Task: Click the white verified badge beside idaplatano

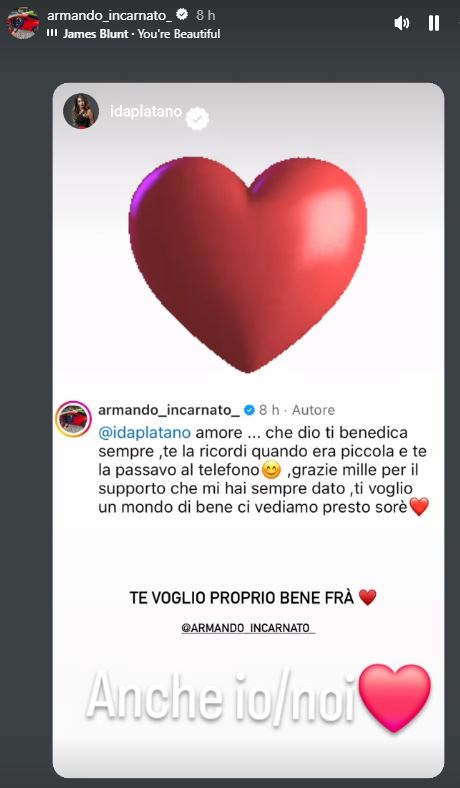Action: 197,119
